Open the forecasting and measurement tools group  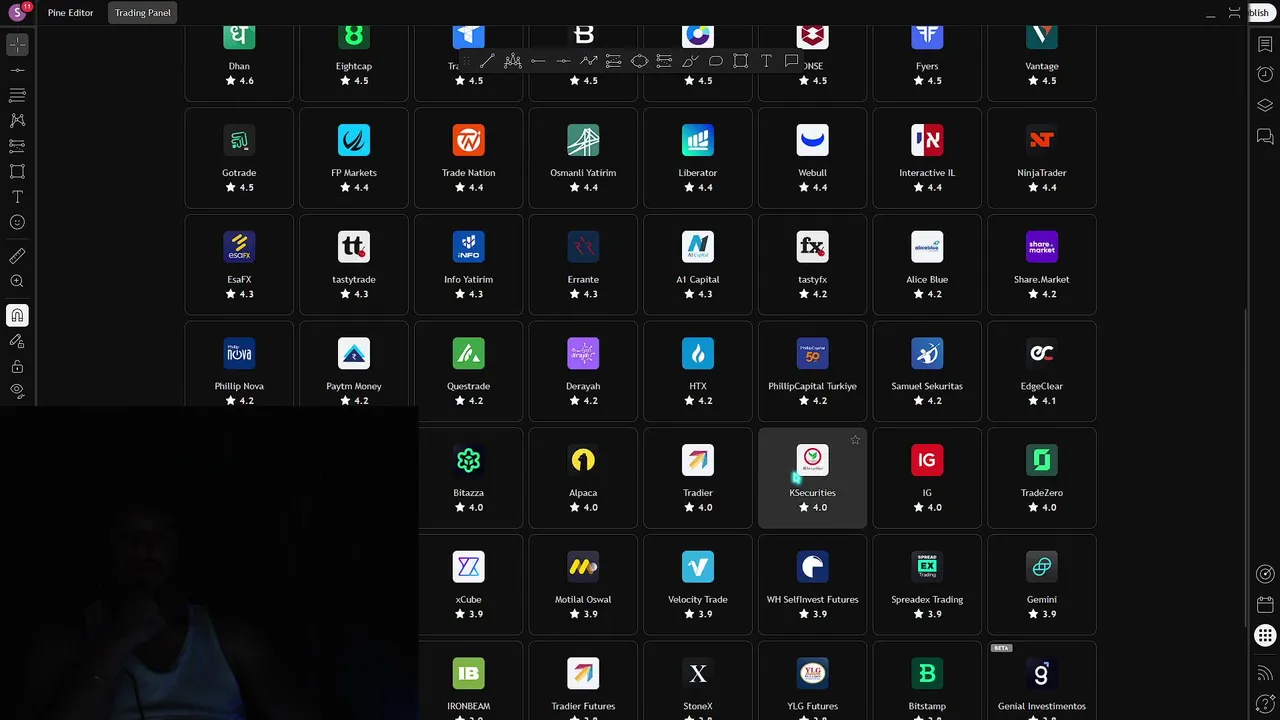click(x=17, y=146)
